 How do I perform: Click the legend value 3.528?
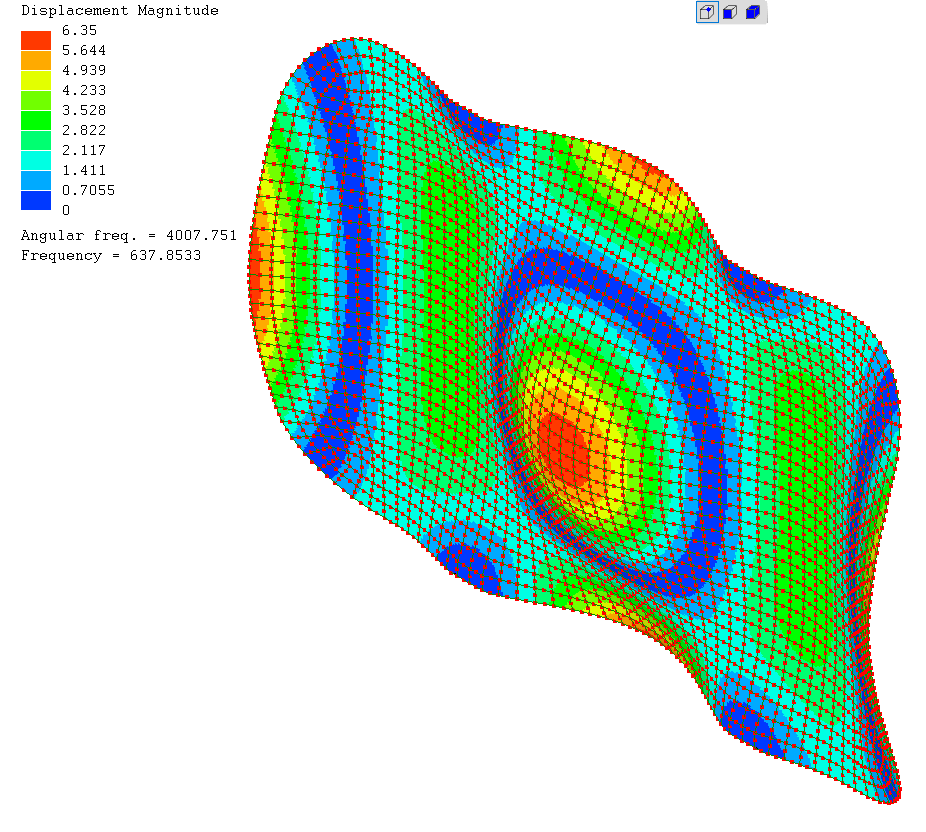point(84,110)
